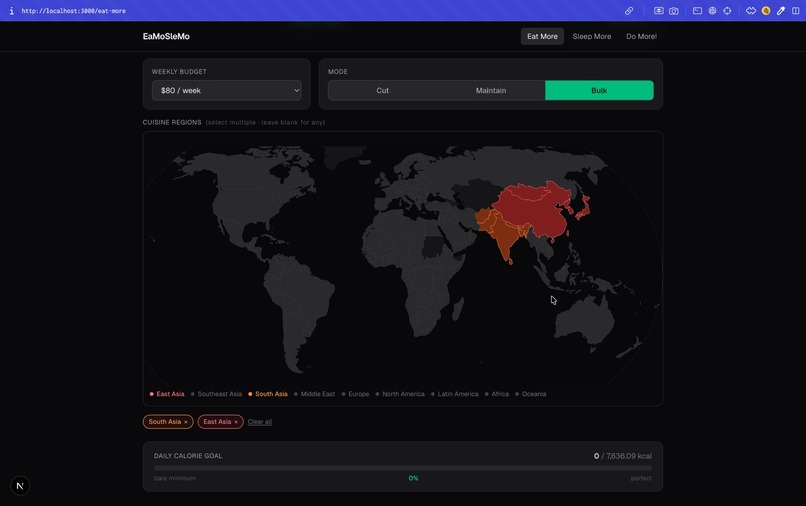Open the Weekly Budget $80 / week dropdown

(x=227, y=91)
